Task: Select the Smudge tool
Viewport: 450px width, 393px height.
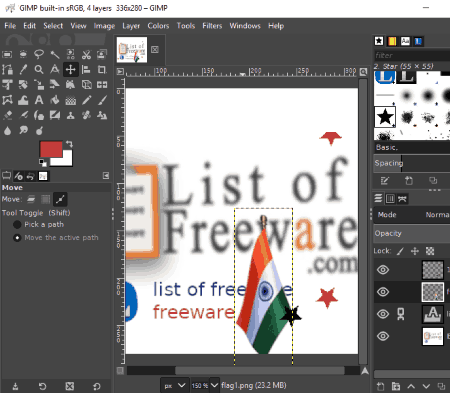Action: pos(23,130)
